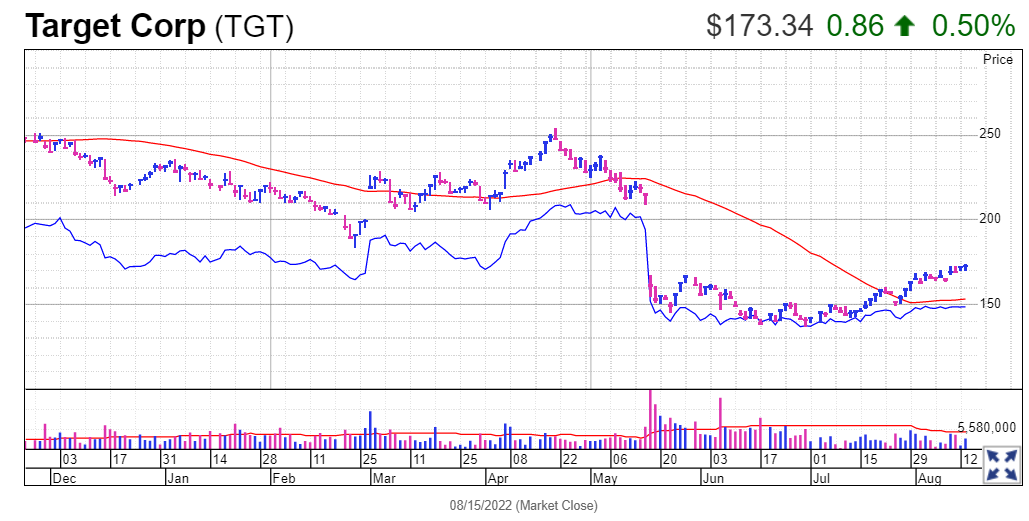
Task: Click the 31 date tick label
Action: [169, 459]
